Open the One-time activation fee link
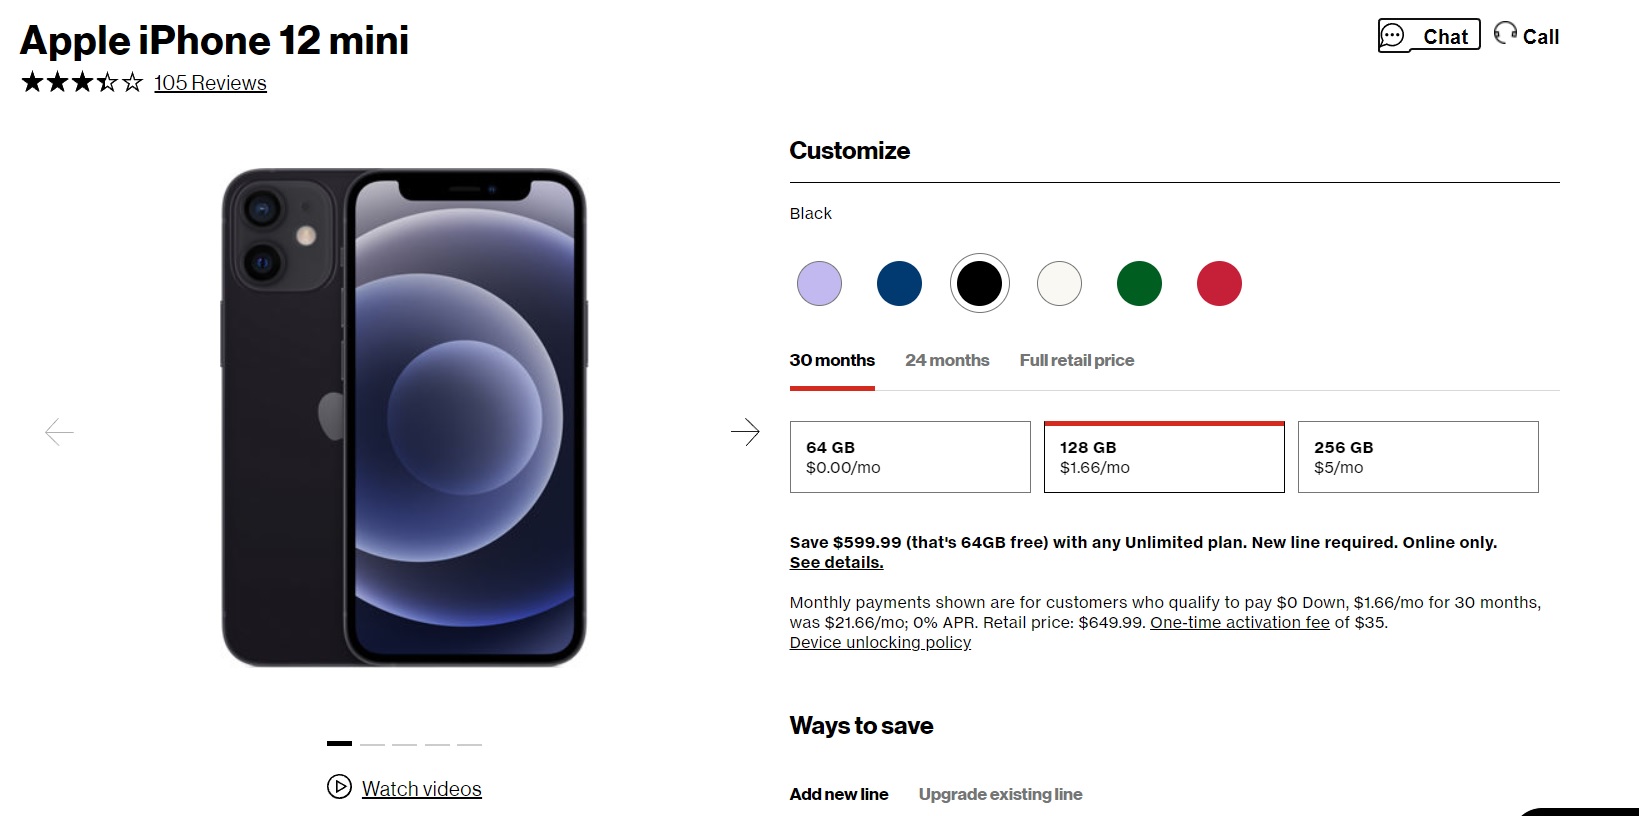Viewport: 1639px width, 816px height. (x=1240, y=622)
